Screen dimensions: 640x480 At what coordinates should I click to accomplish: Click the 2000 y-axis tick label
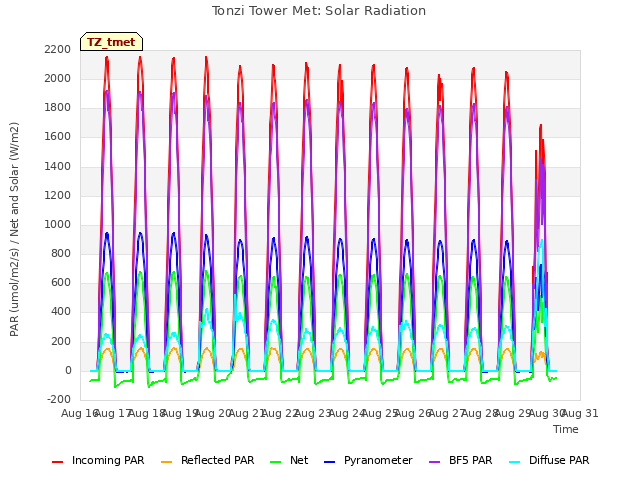(58, 78)
